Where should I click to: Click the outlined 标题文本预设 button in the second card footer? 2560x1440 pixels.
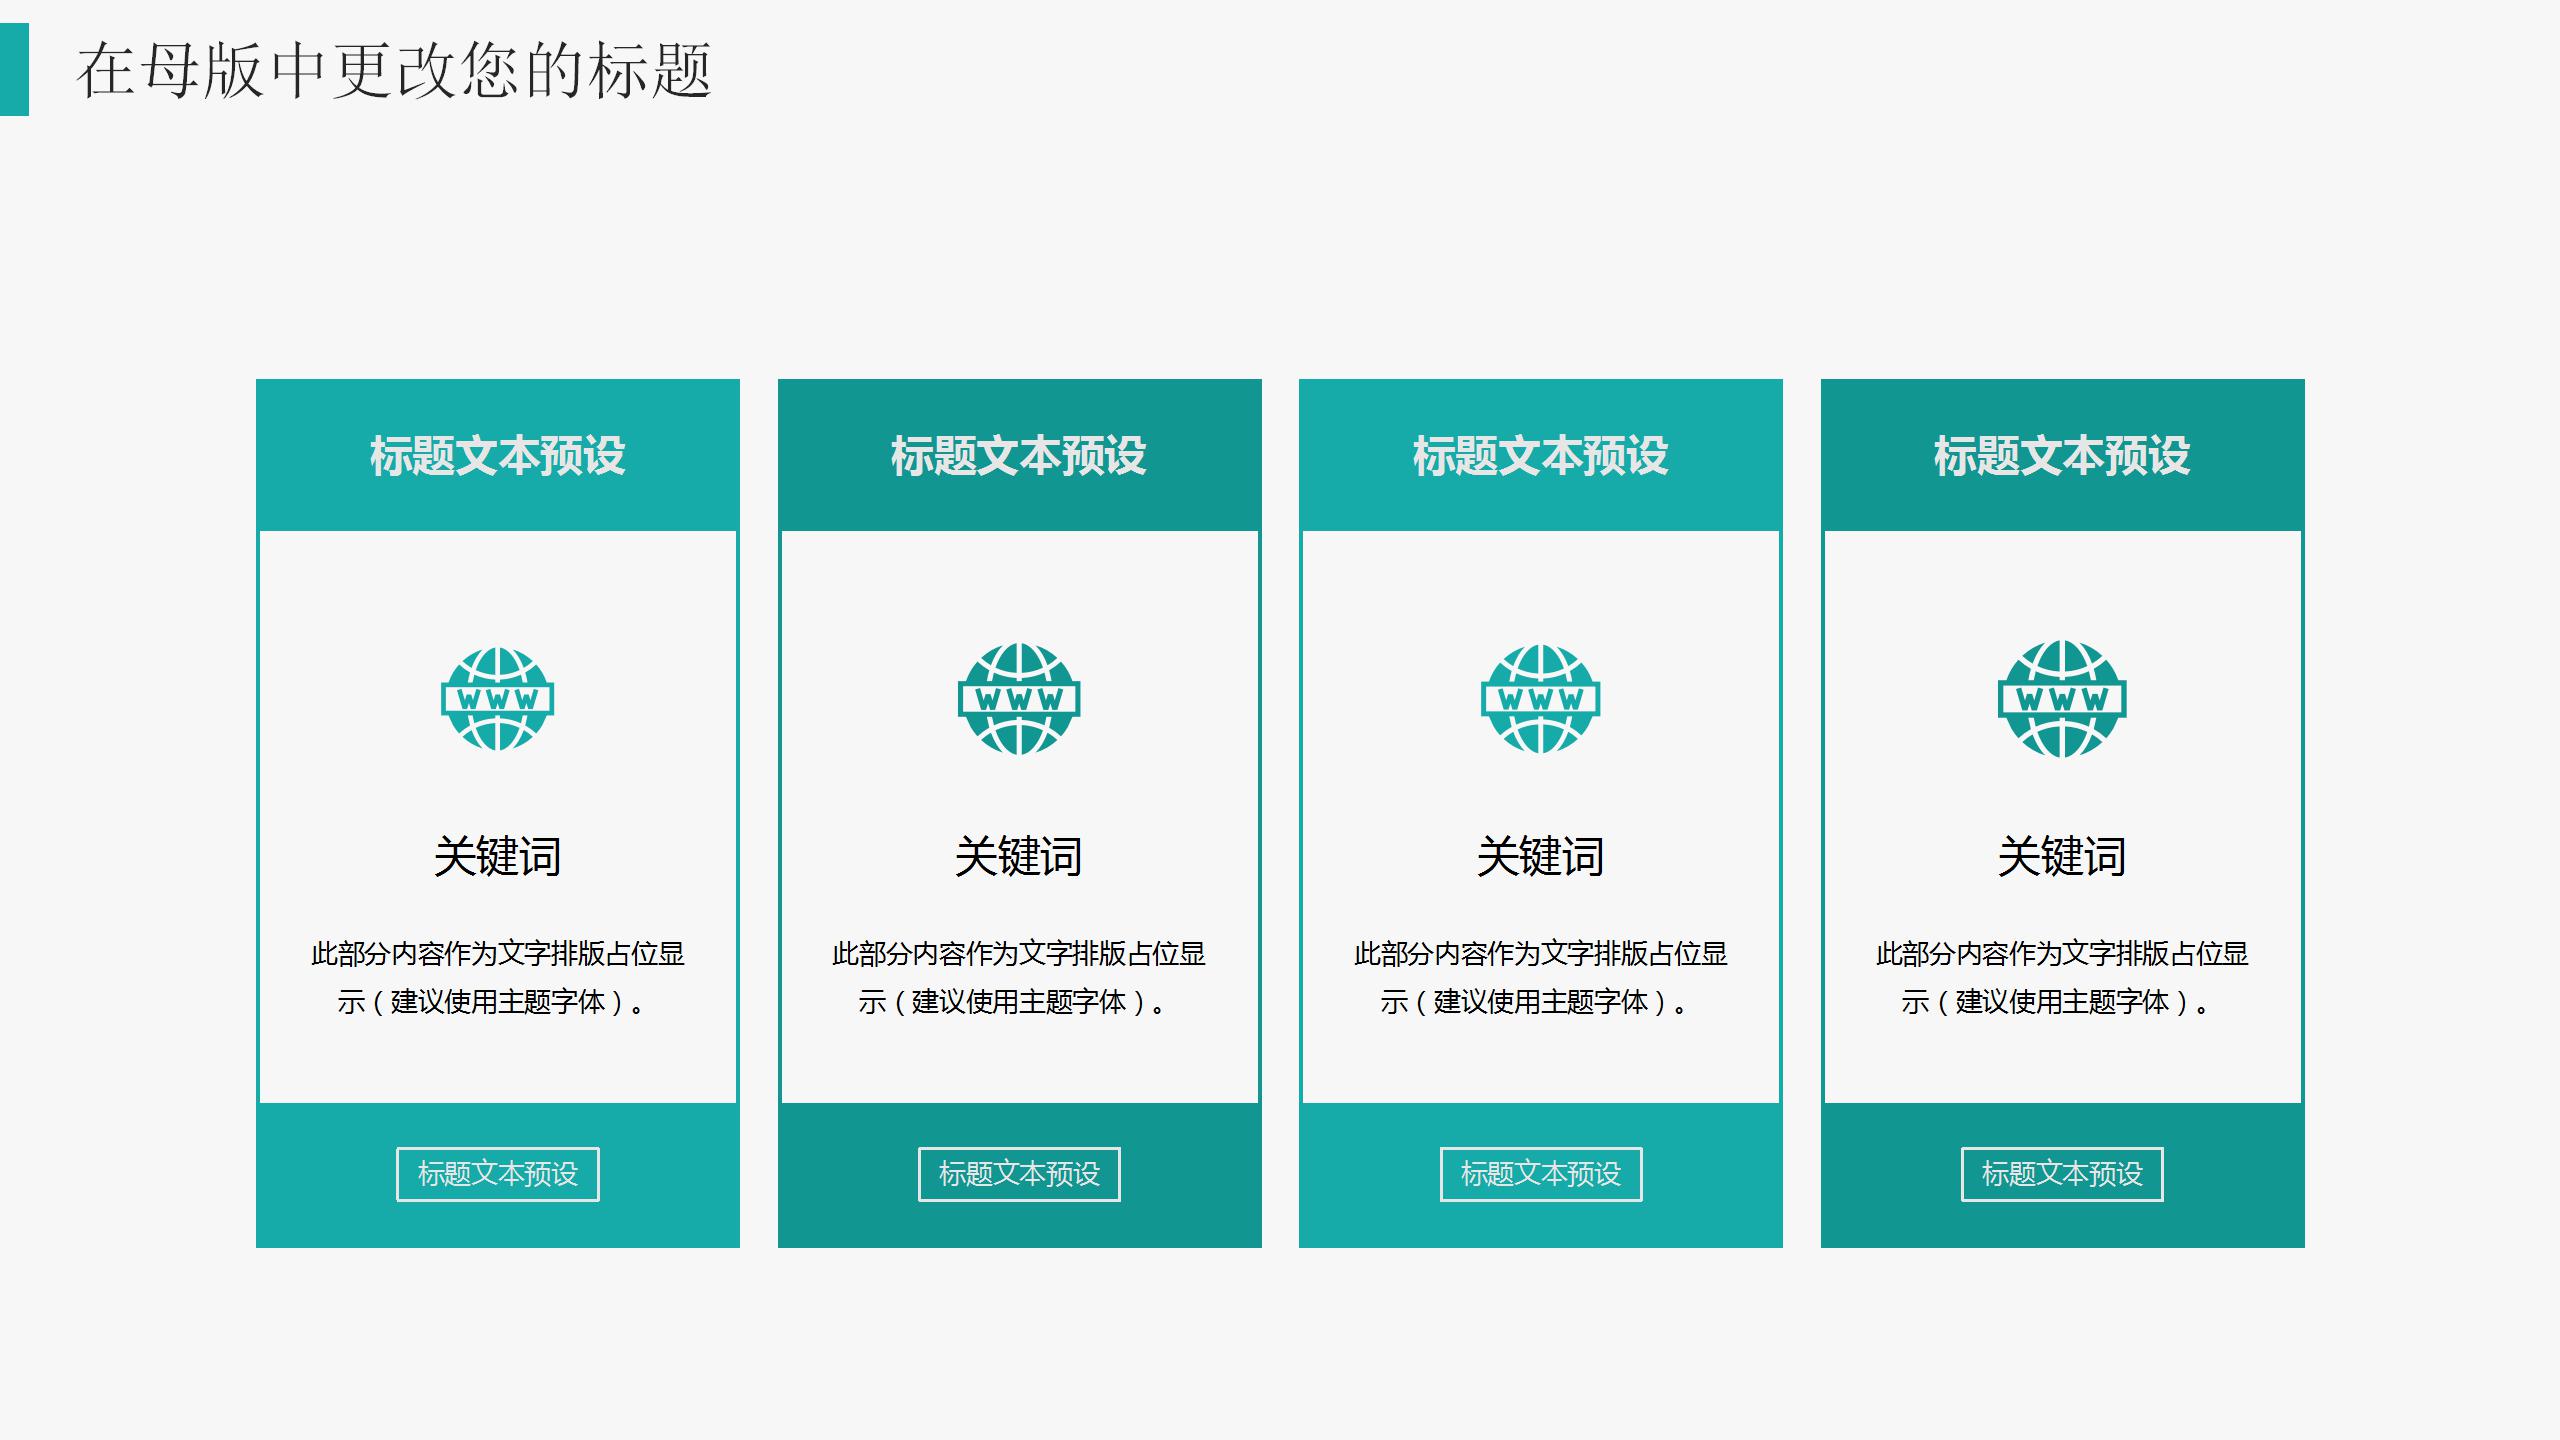click(x=1019, y=1174)
